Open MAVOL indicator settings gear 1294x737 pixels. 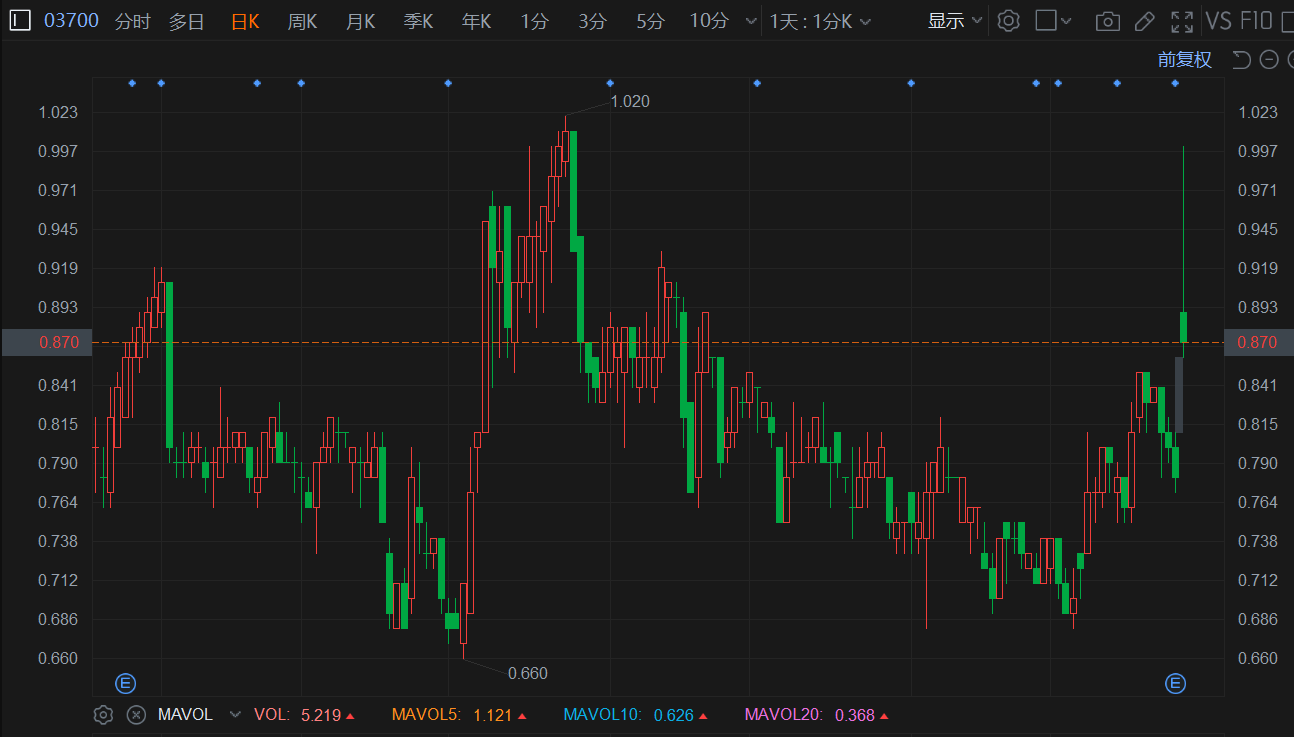point(103,714)
